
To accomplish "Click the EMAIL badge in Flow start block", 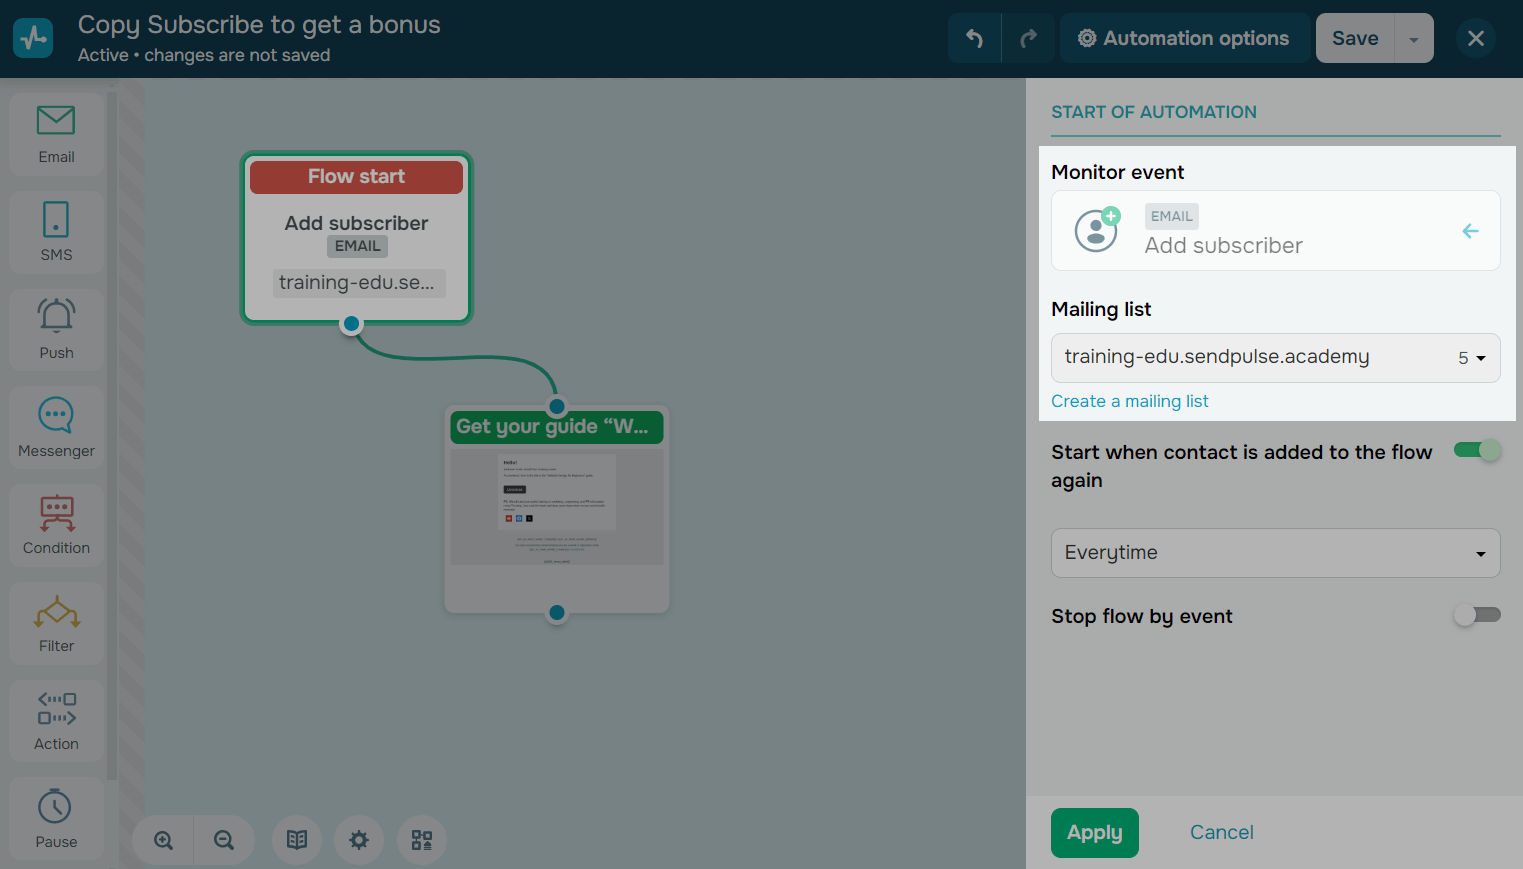I will [x=357, y=246].
